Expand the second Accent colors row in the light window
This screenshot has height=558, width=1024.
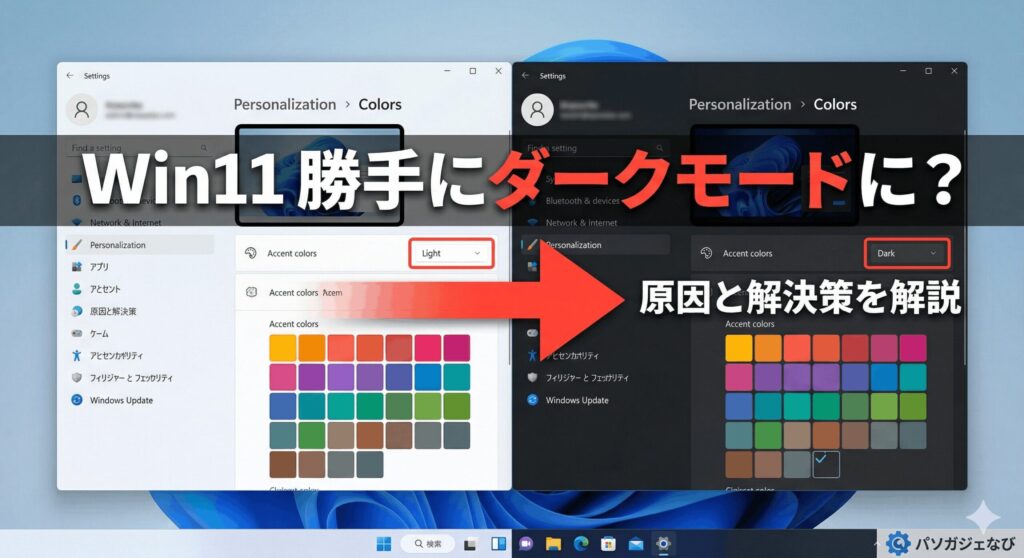[x=365, y=293]
